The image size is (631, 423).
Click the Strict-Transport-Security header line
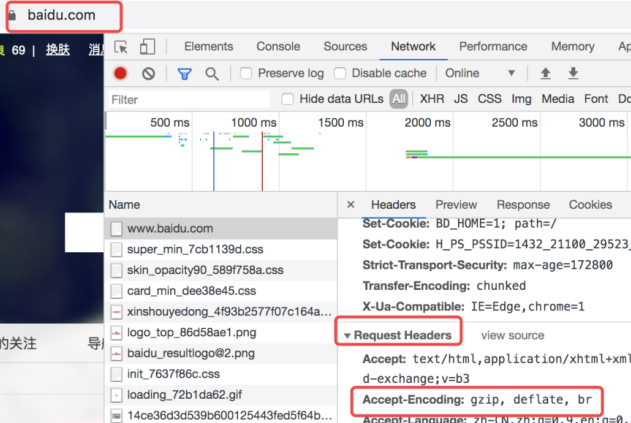[487, 265]
